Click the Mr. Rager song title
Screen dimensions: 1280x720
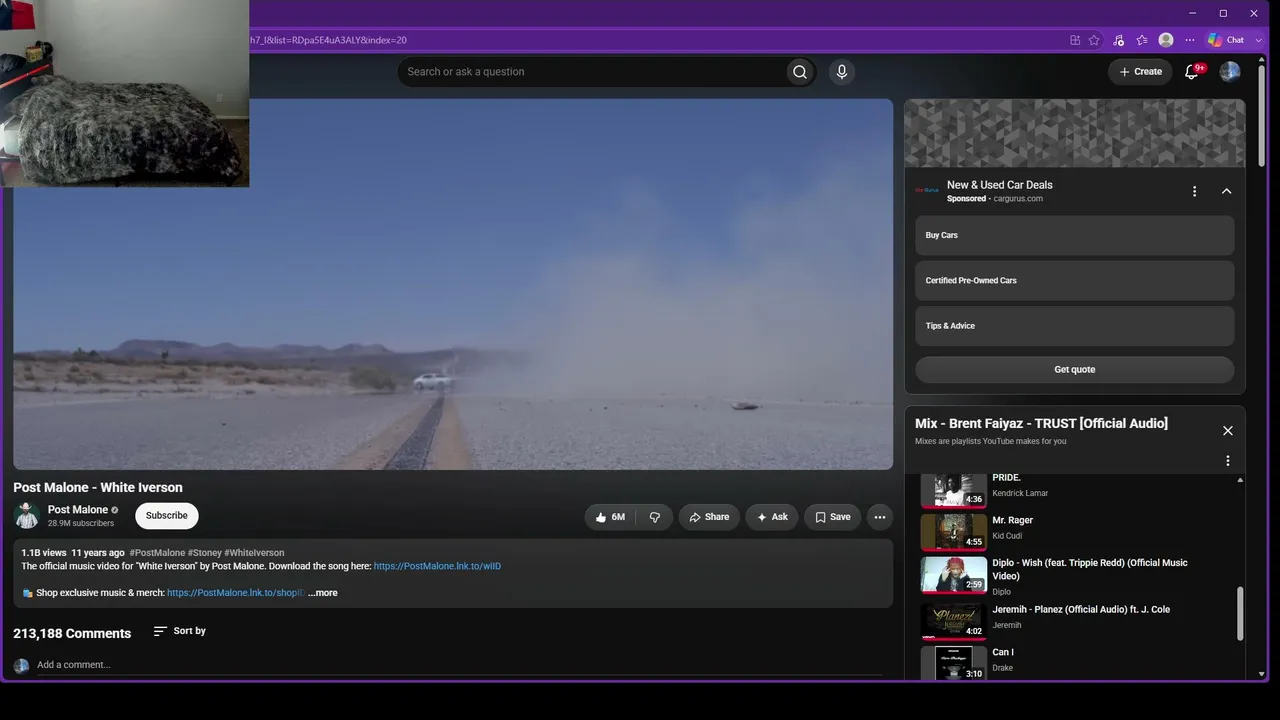tap(1012, 521)
